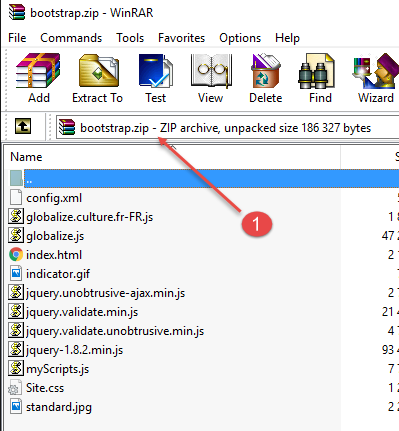Select the jquery.validate.min.js file name
This screenshot has height=431, width=399.
pos(82,312)
